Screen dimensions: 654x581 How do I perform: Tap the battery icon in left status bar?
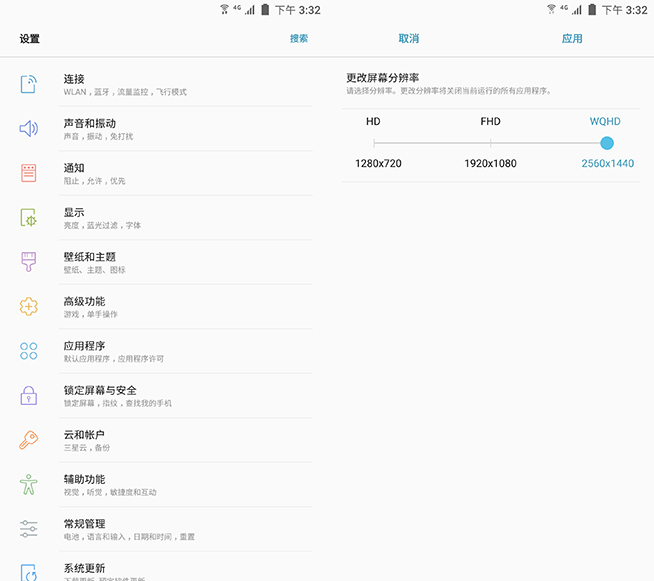(265, 10)
